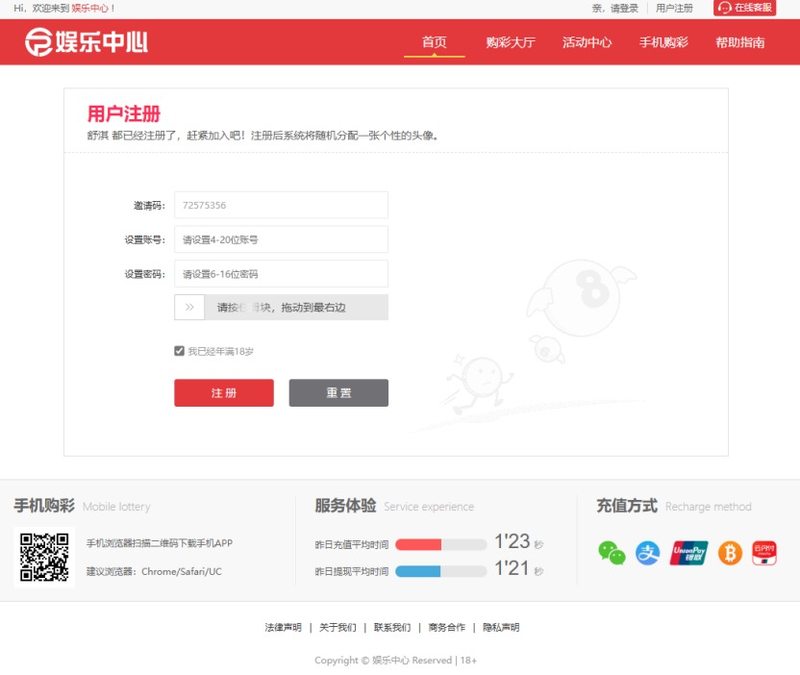
Task: Focus the 邀请码 invitation code field
Action: (x=281, y=205)
